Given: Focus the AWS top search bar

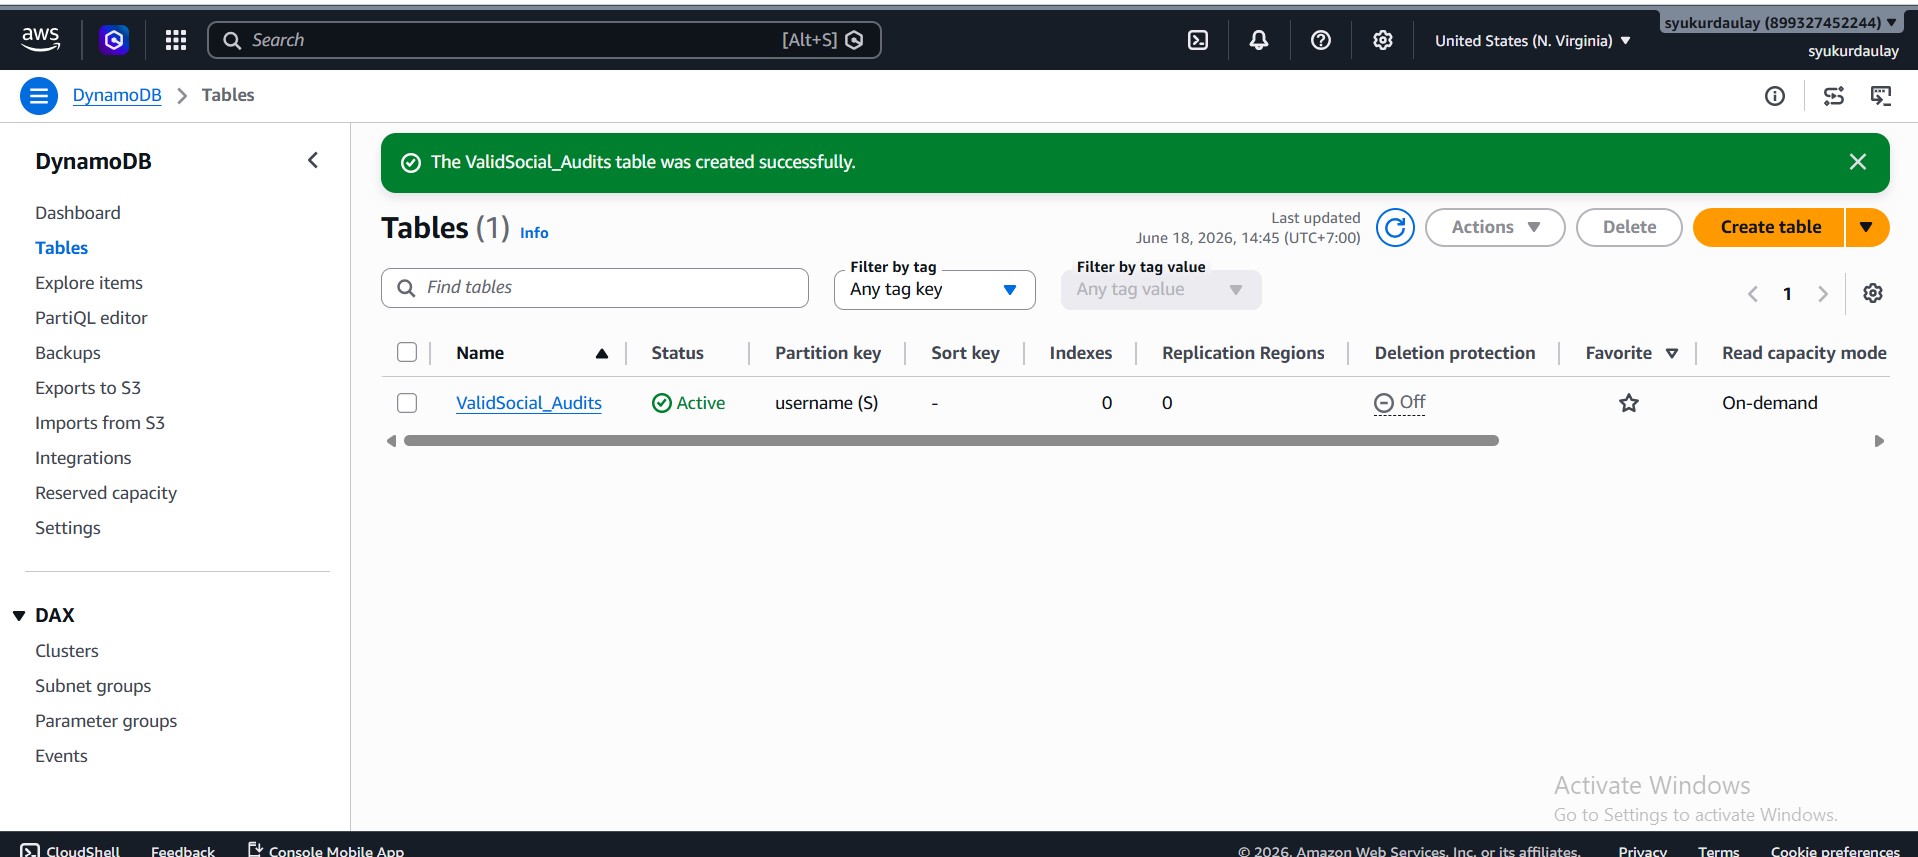Looking at the screenshot, I should pyautogui.click(x=544, y=40).
